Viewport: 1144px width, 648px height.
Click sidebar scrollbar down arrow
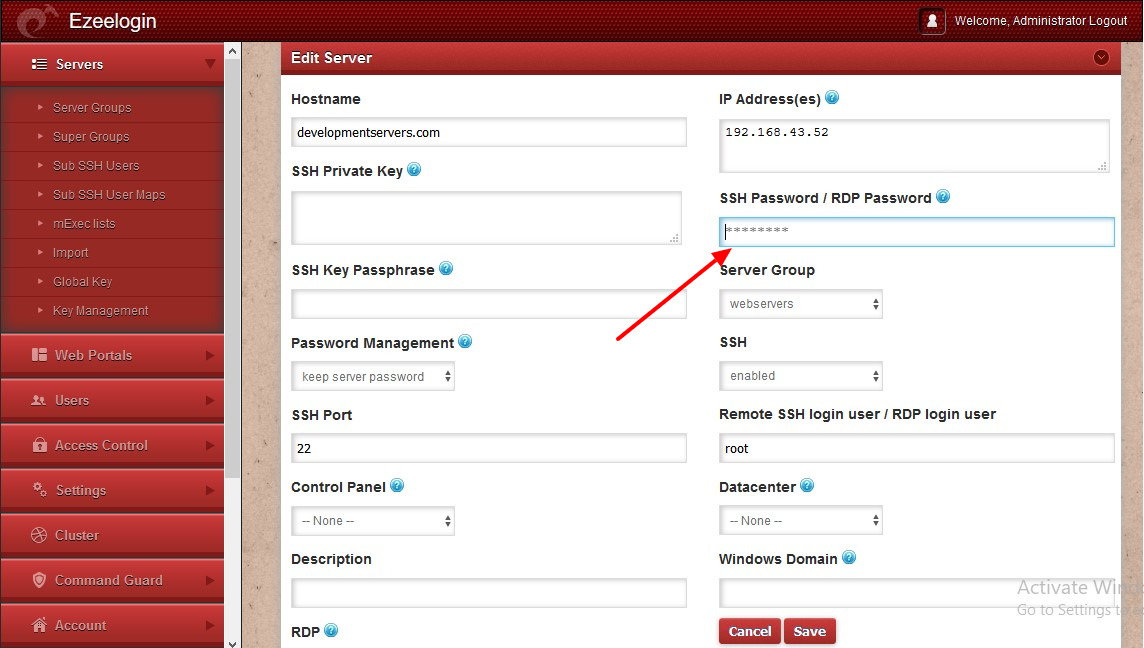tap(232, 643)
